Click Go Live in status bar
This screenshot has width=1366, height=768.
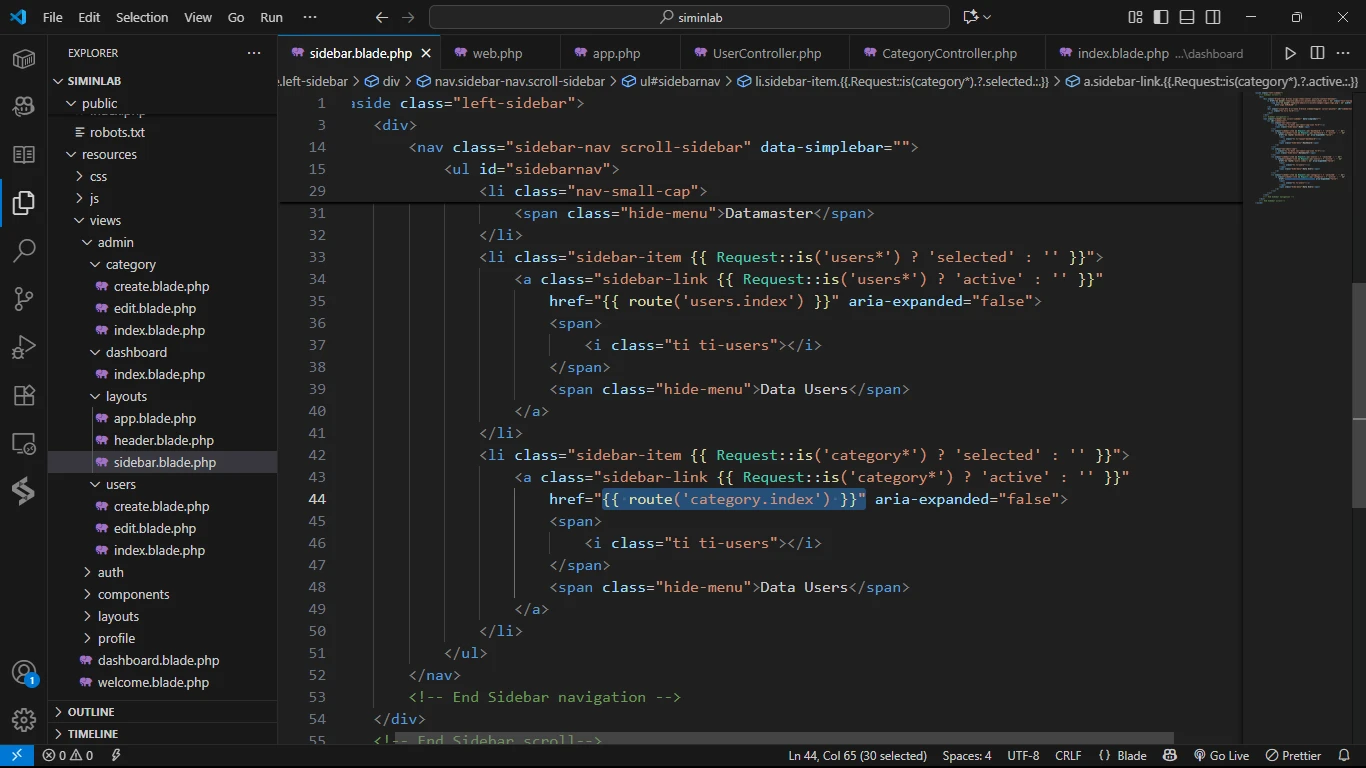click(1221, 756)
